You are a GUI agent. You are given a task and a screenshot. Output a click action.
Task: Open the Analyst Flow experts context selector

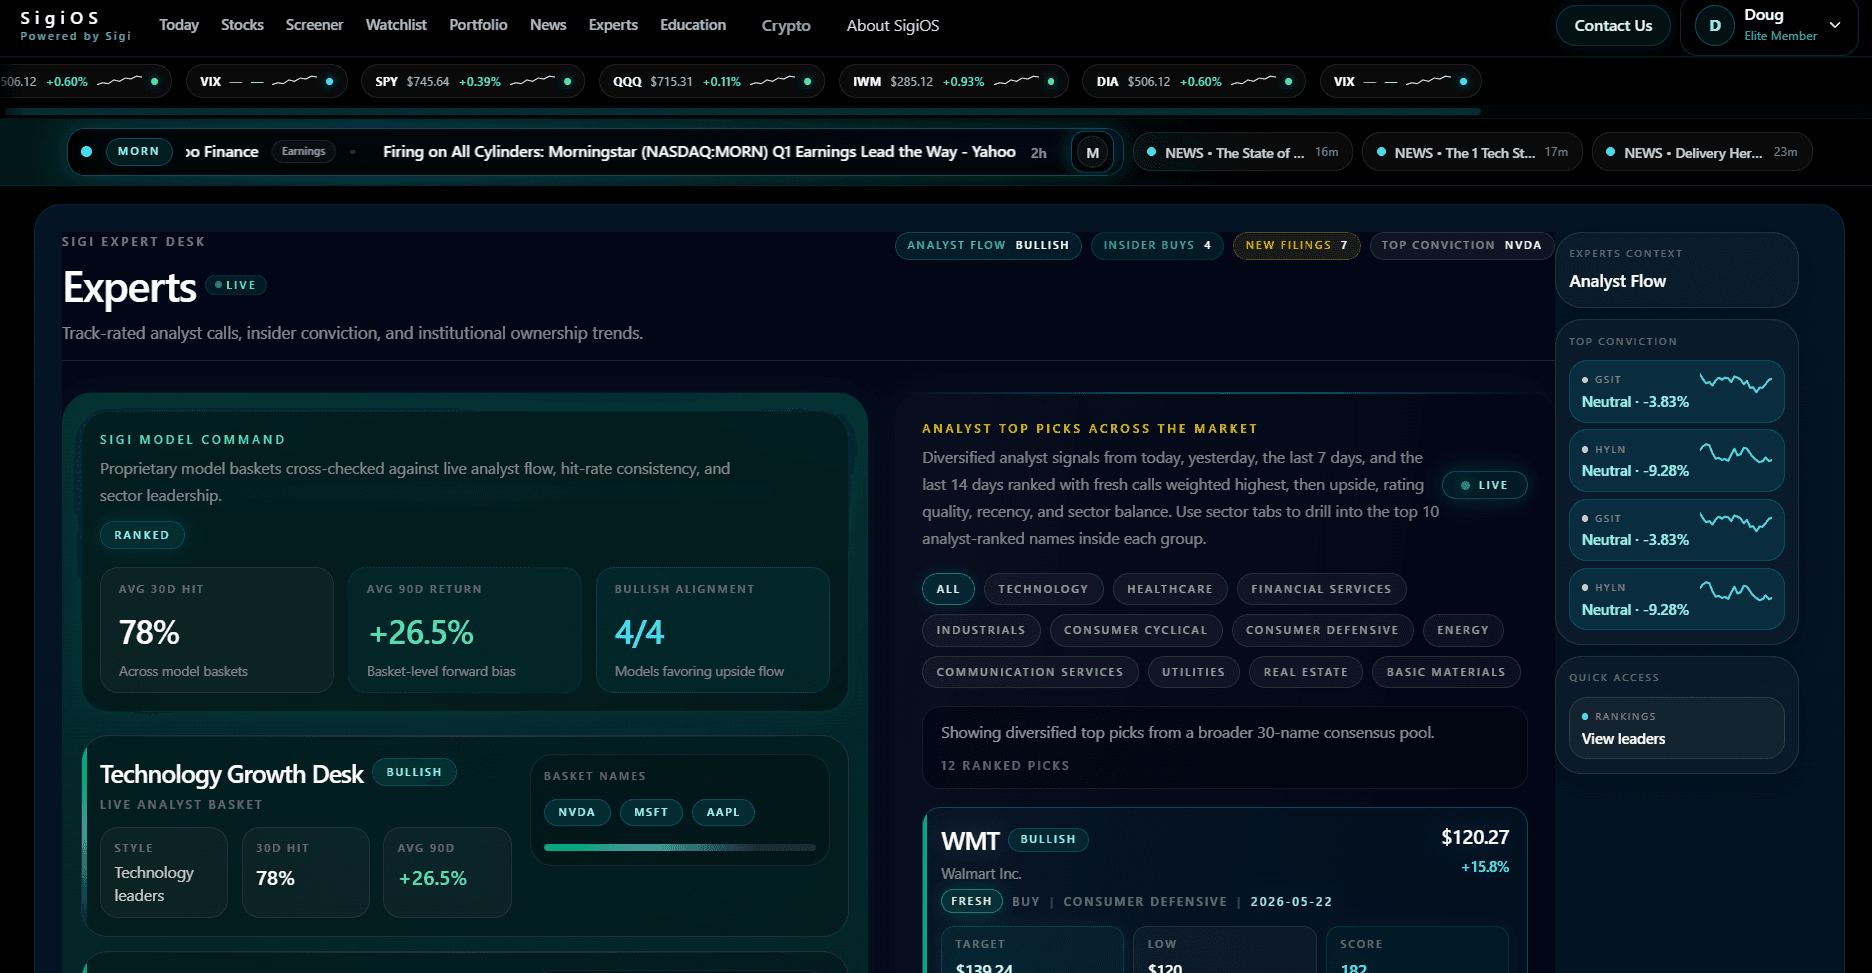coord(1676,270)
